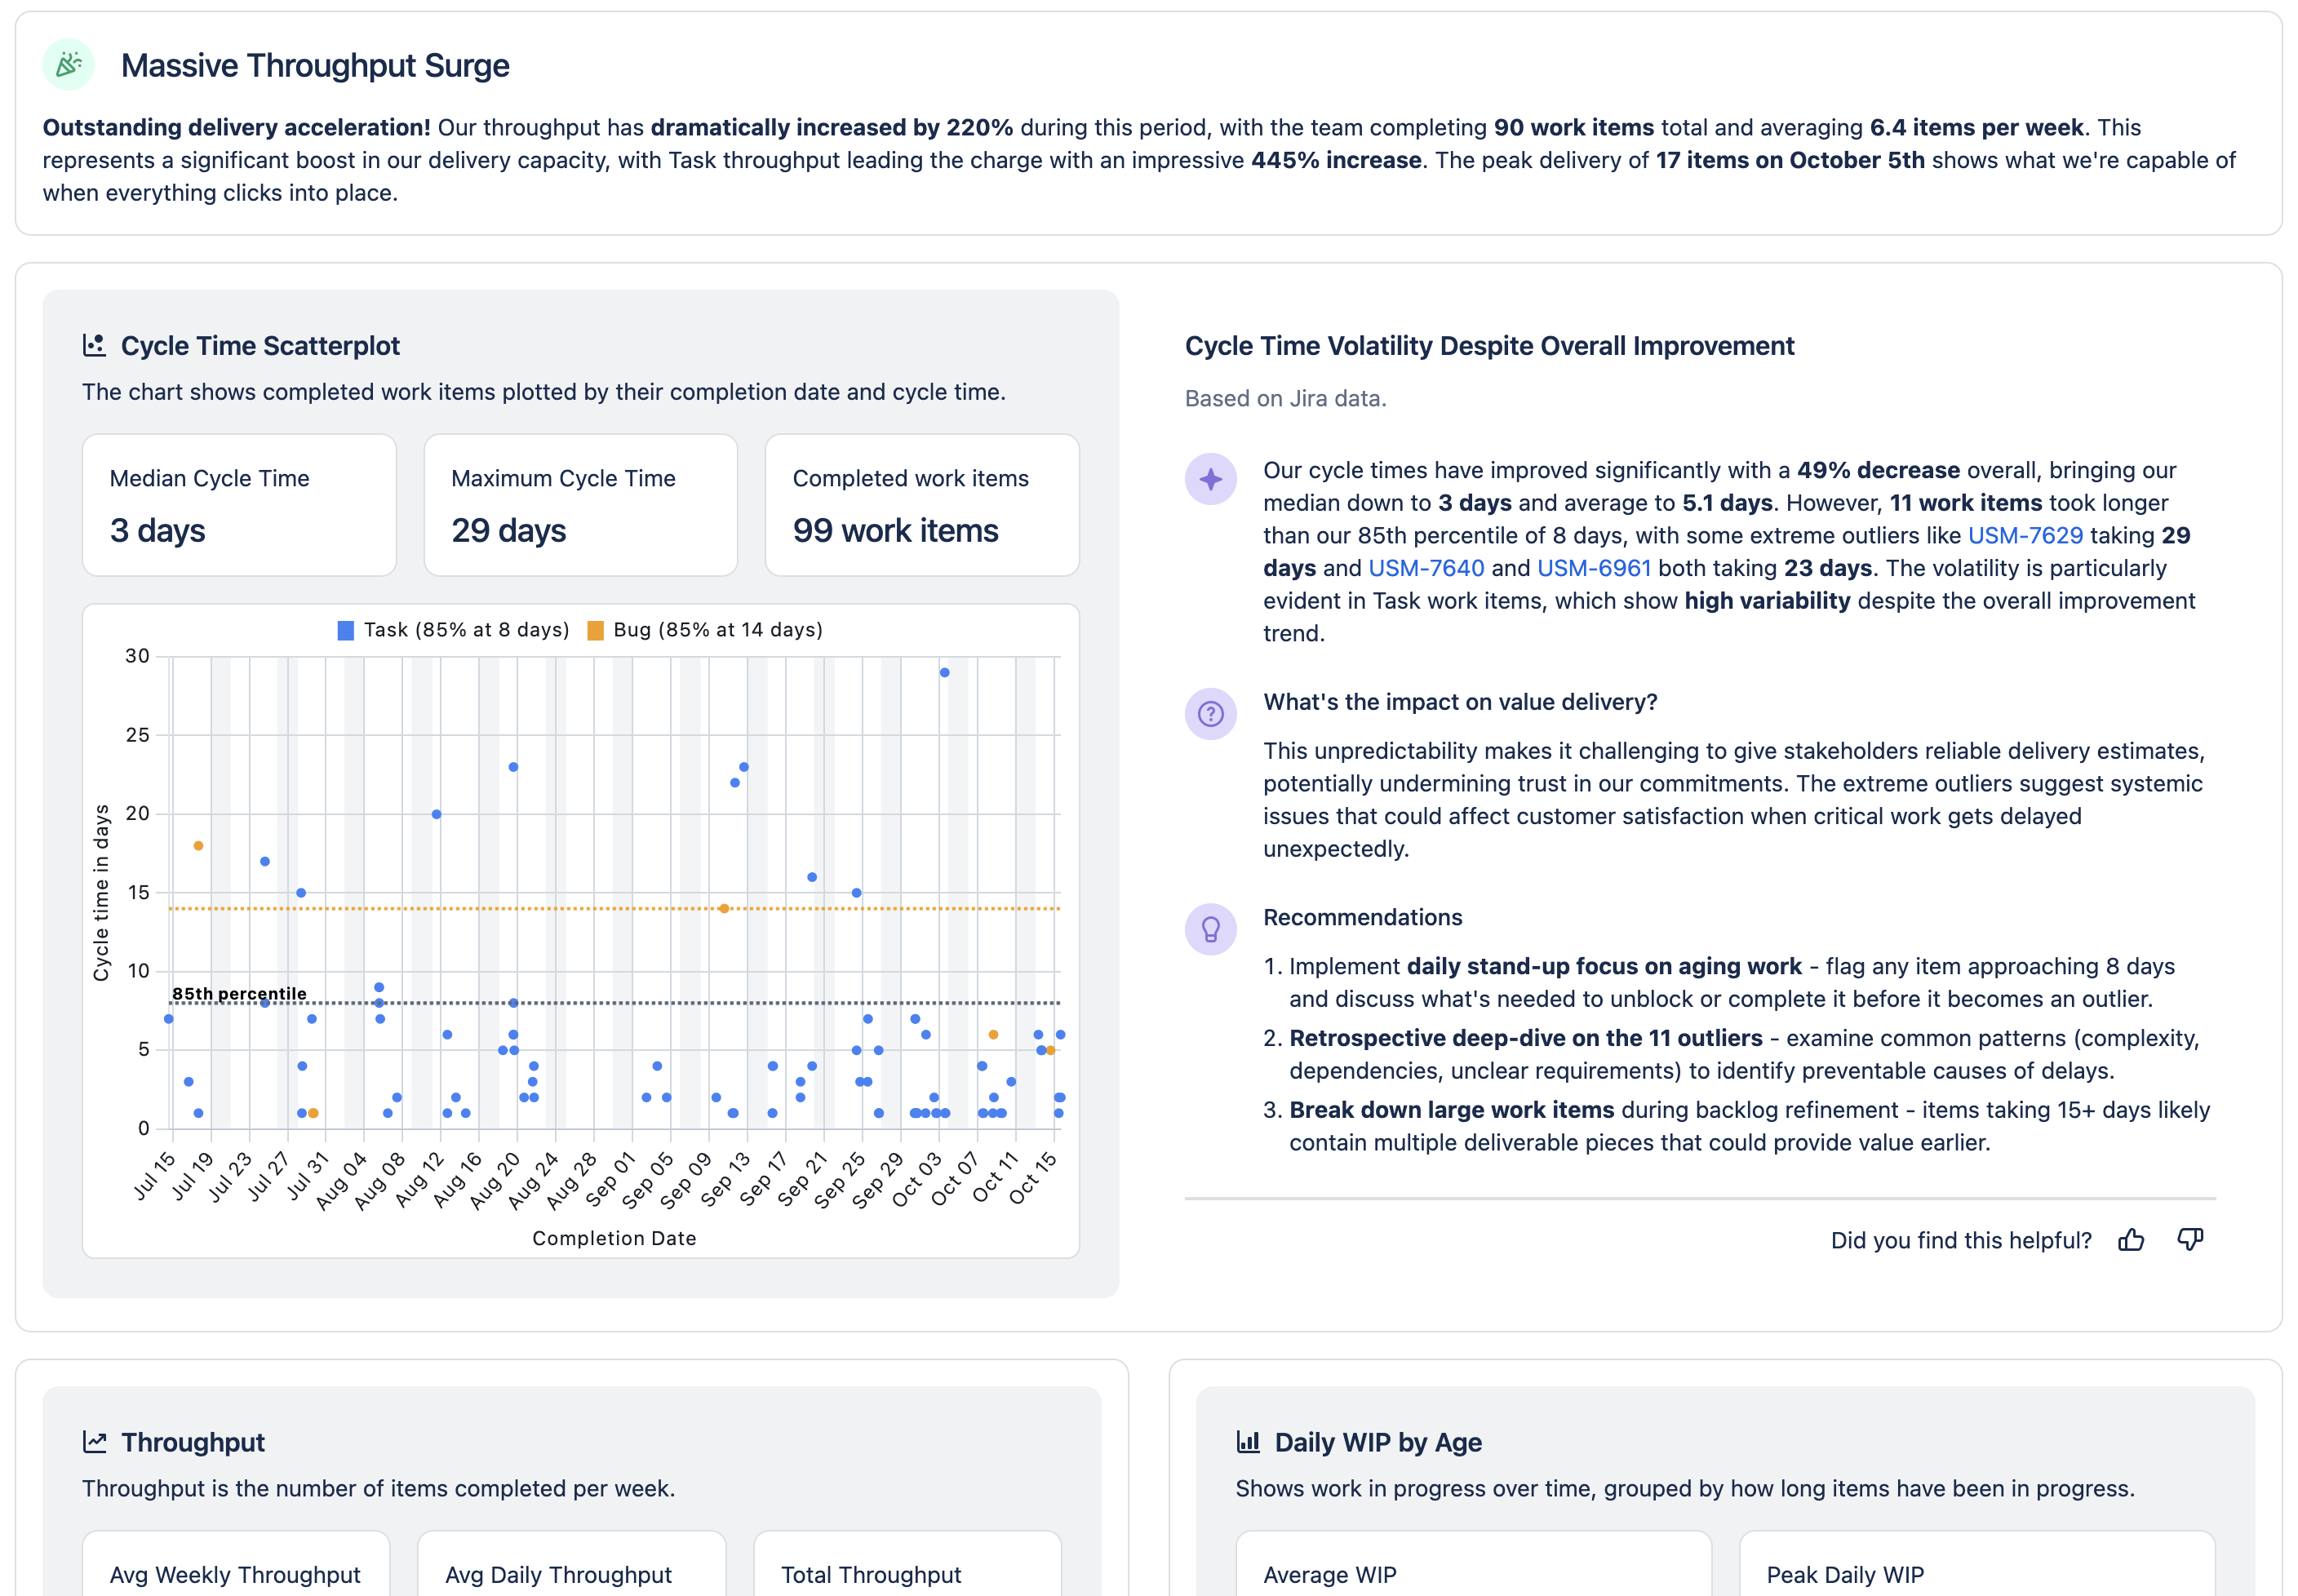This screenshot has width=2298, height=1596.
Task: Open the USM-7629 work item link
Action: (2025, 536)
